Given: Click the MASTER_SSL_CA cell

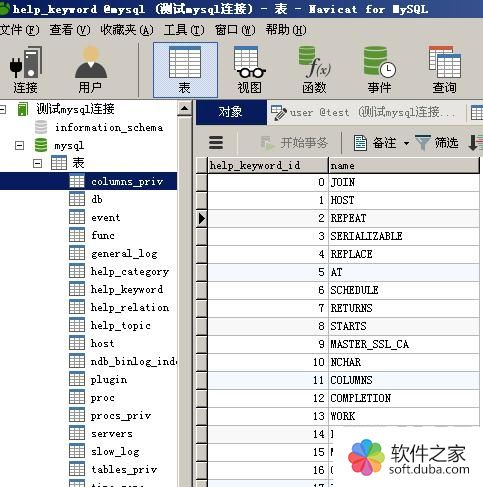Looking at the screenshot, I should point(404,344).
